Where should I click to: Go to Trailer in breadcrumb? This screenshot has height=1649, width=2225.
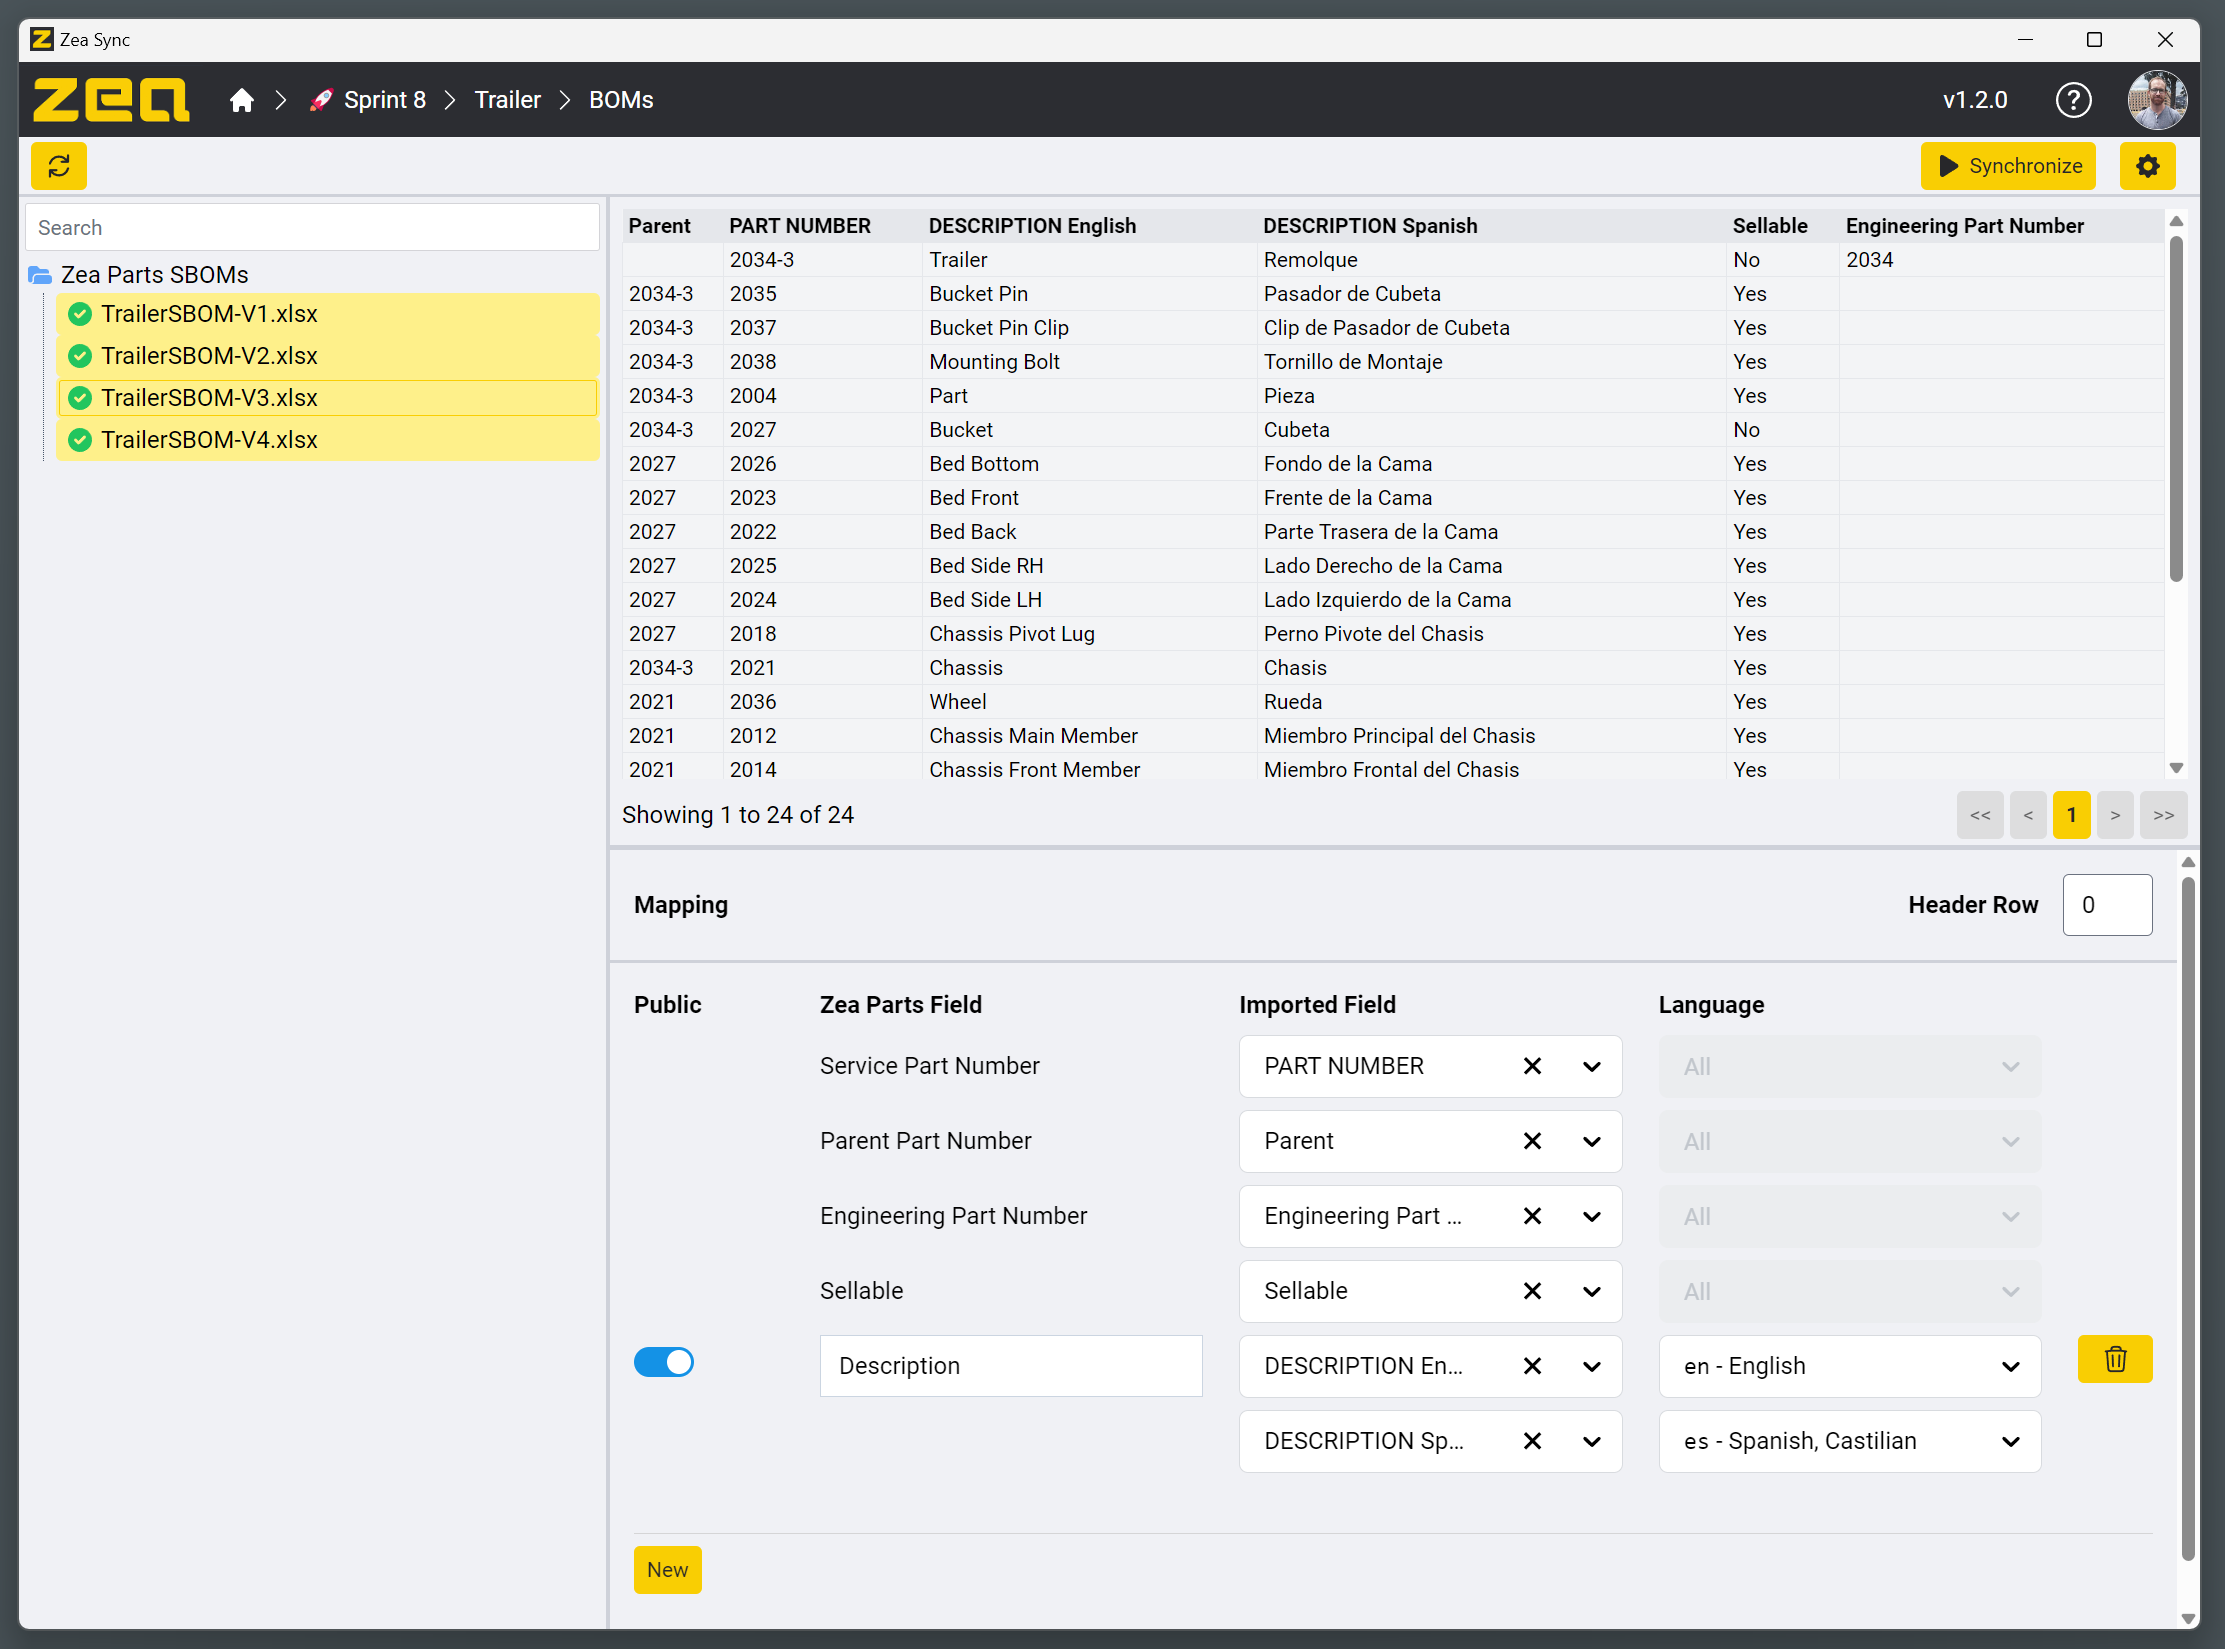click(507, 100)
